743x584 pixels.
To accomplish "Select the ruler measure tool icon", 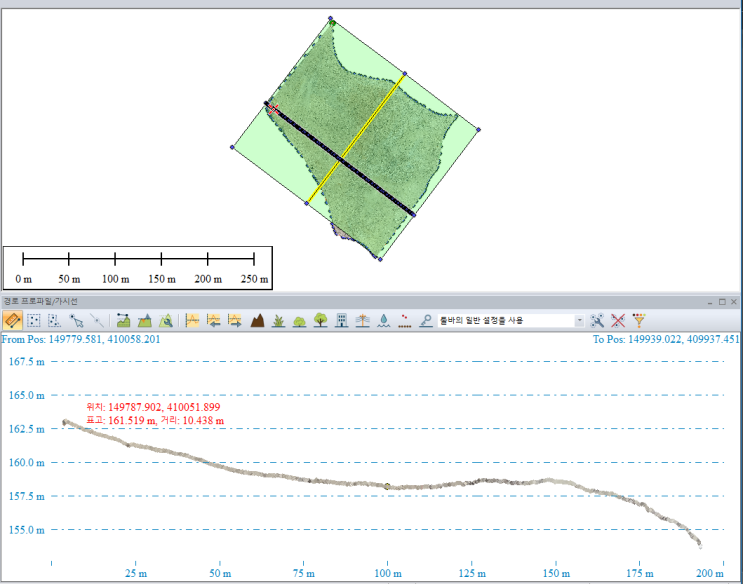I will click(13, 321).
